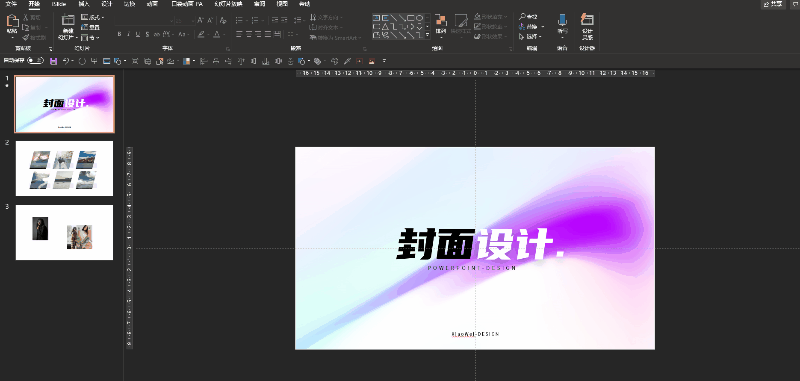Open the File (文件) menu tab

click(11, 4)
